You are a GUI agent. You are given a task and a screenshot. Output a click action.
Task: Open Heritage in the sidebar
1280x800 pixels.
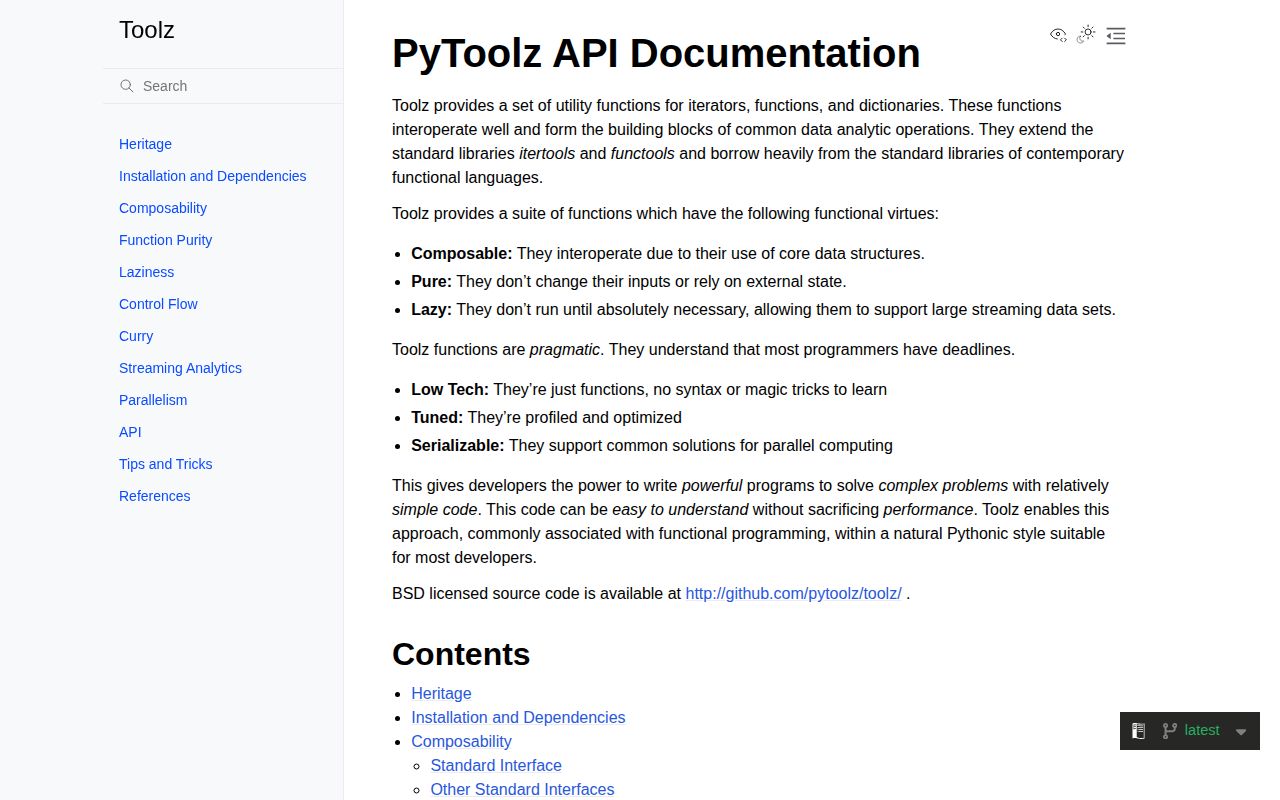(145, 144)
